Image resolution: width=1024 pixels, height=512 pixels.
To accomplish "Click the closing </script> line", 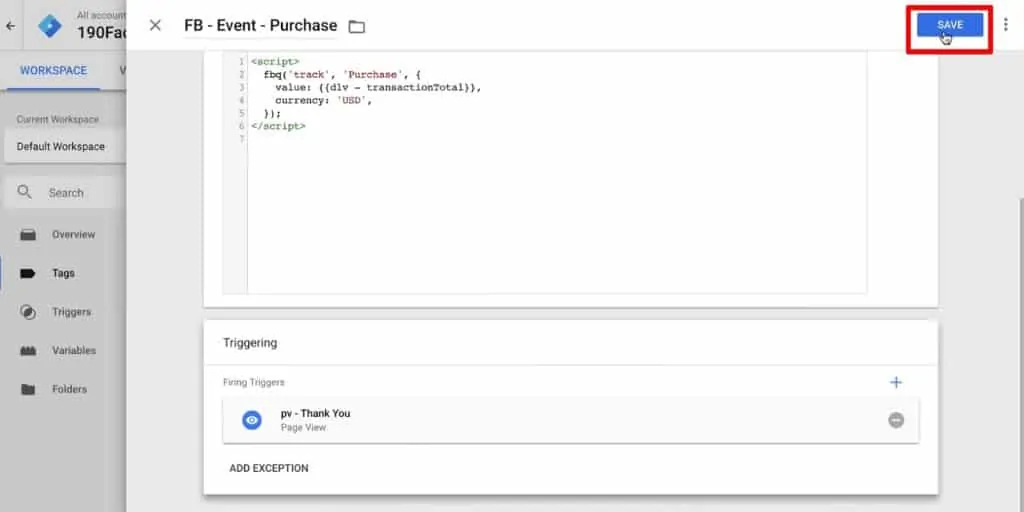I will pos(278,126).
